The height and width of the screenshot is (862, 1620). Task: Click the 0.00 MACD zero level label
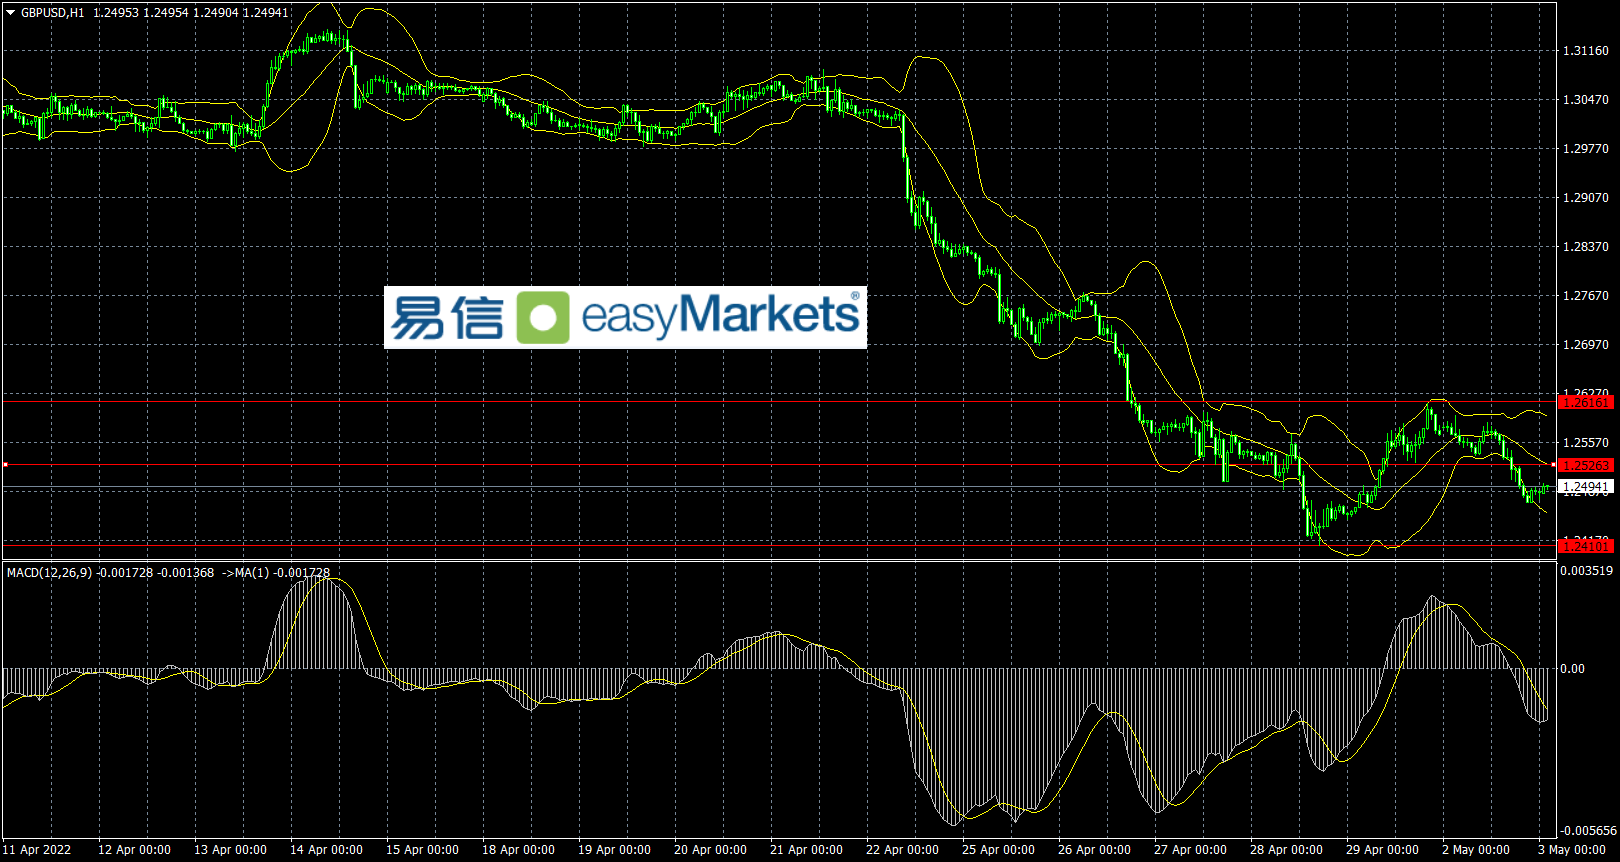(1573, 669)
